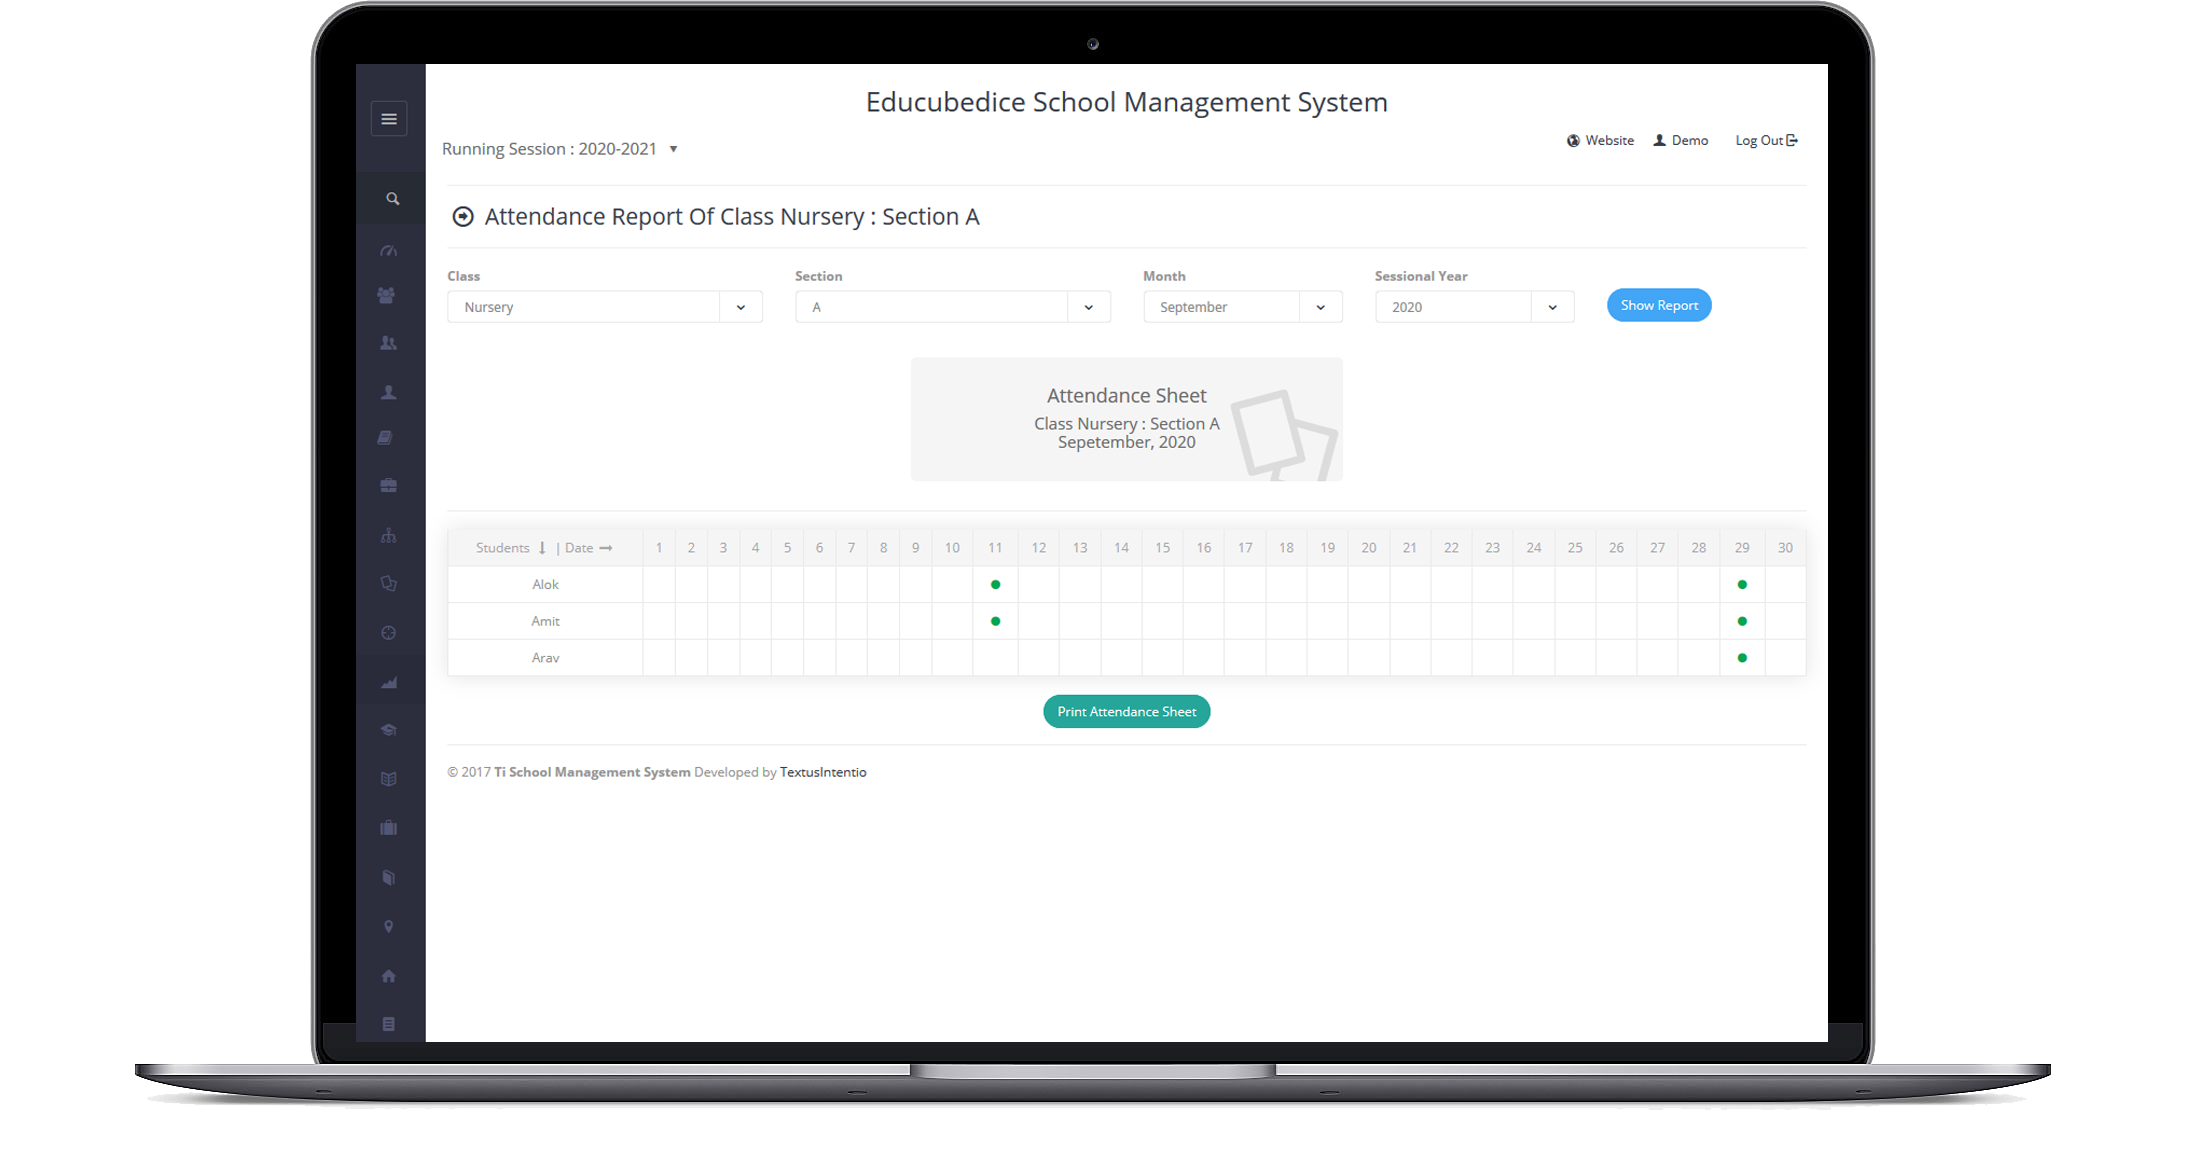Click the Students | Date column header
Image resolution: width=2204 pixels, height=1166 pixels.
point(544,548)
